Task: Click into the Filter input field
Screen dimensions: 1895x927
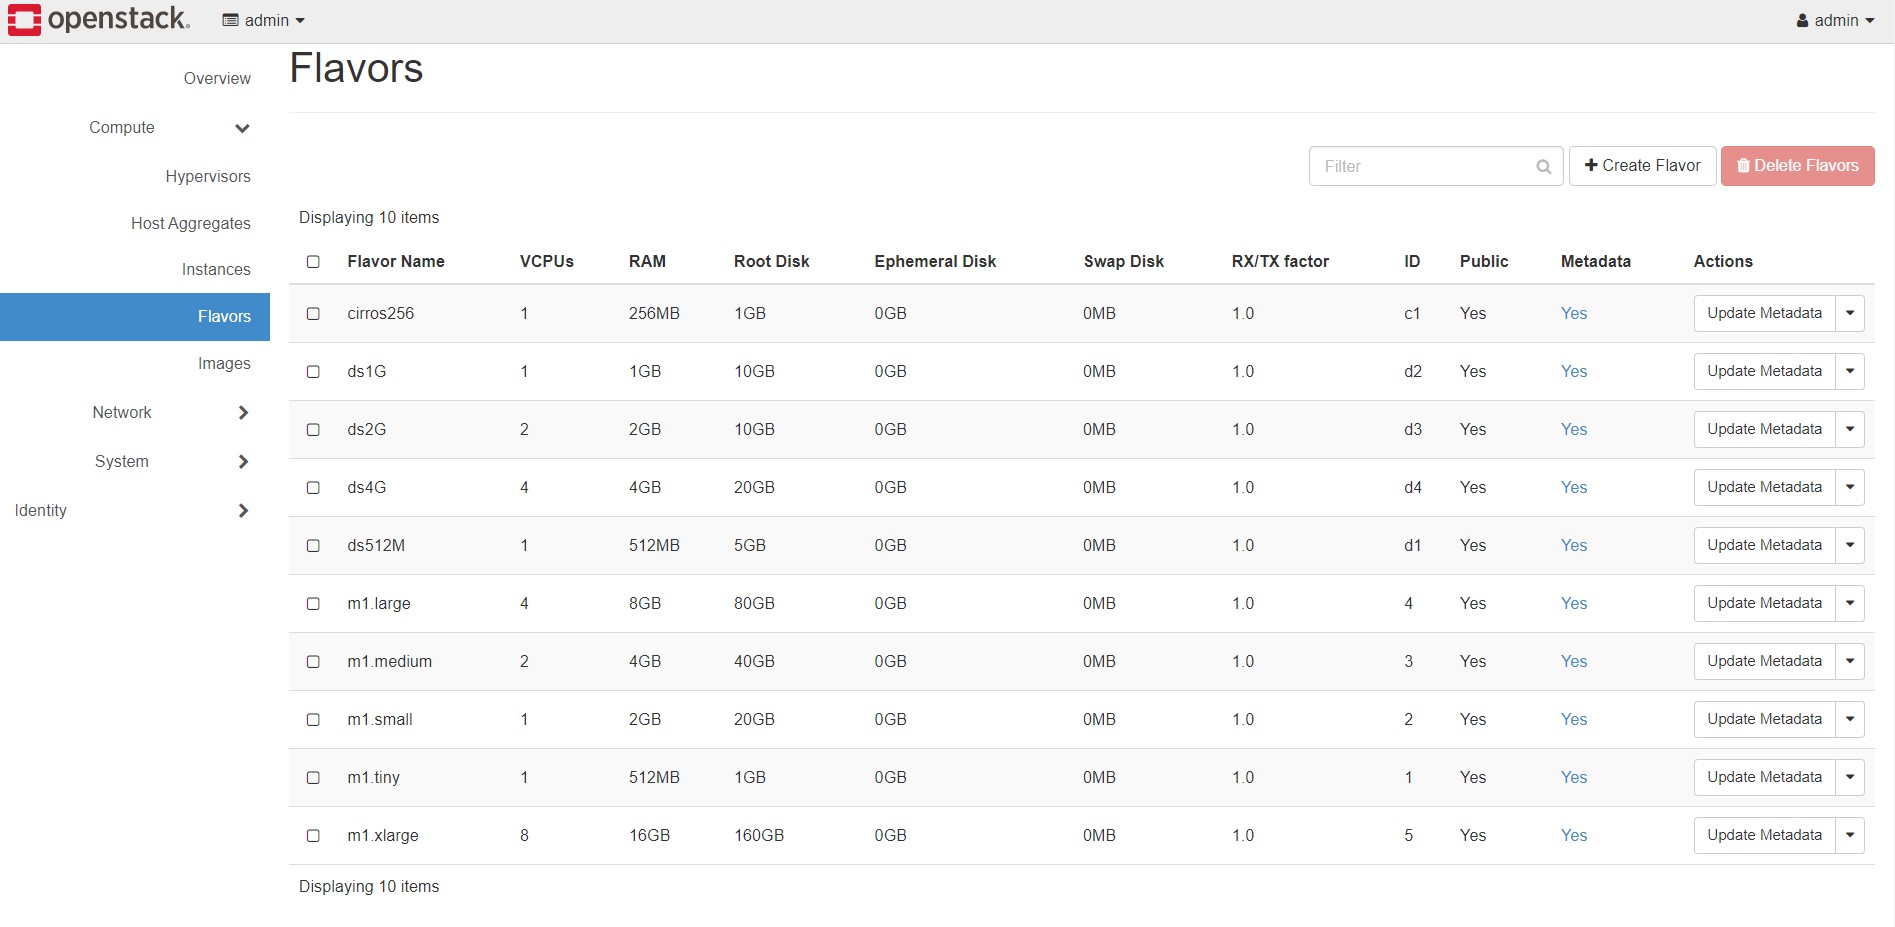Action: pos(1420,167)
